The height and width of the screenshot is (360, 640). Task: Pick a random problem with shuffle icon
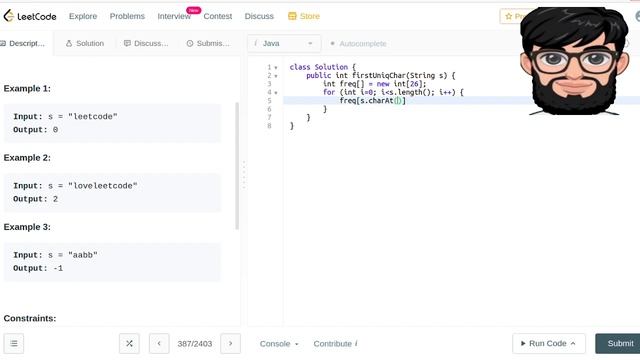point(129,344)
